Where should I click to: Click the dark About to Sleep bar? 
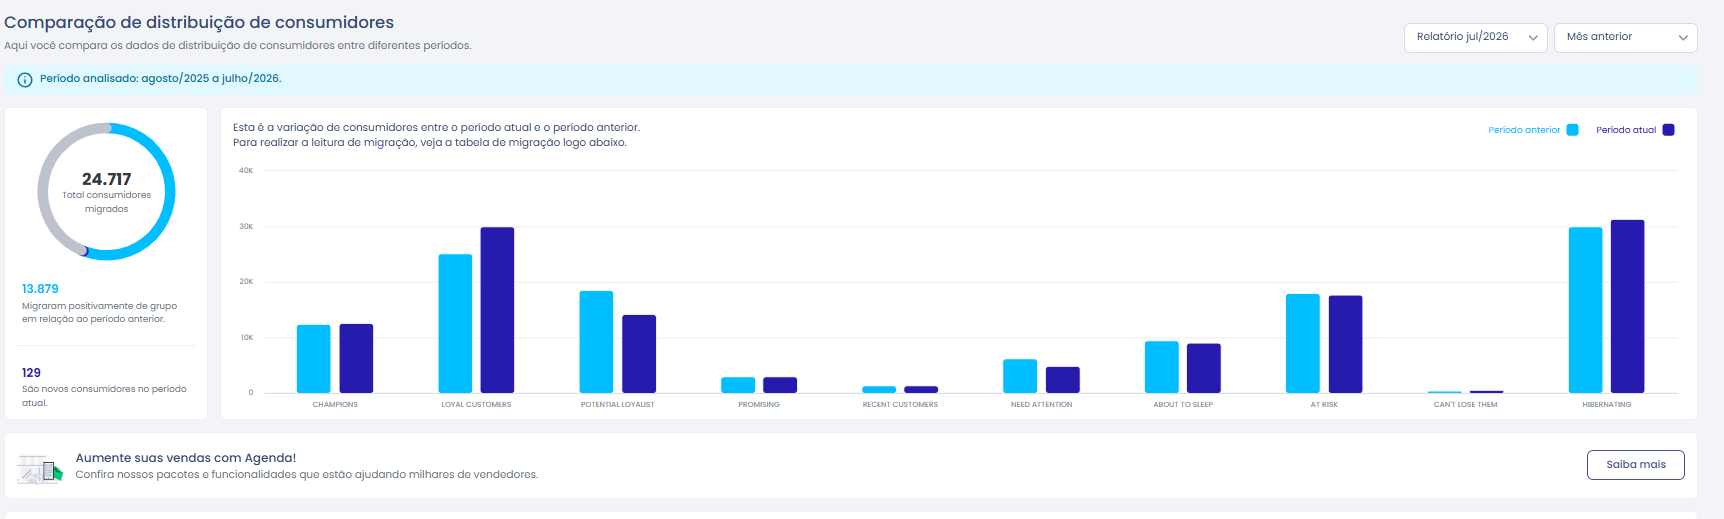1204,368
